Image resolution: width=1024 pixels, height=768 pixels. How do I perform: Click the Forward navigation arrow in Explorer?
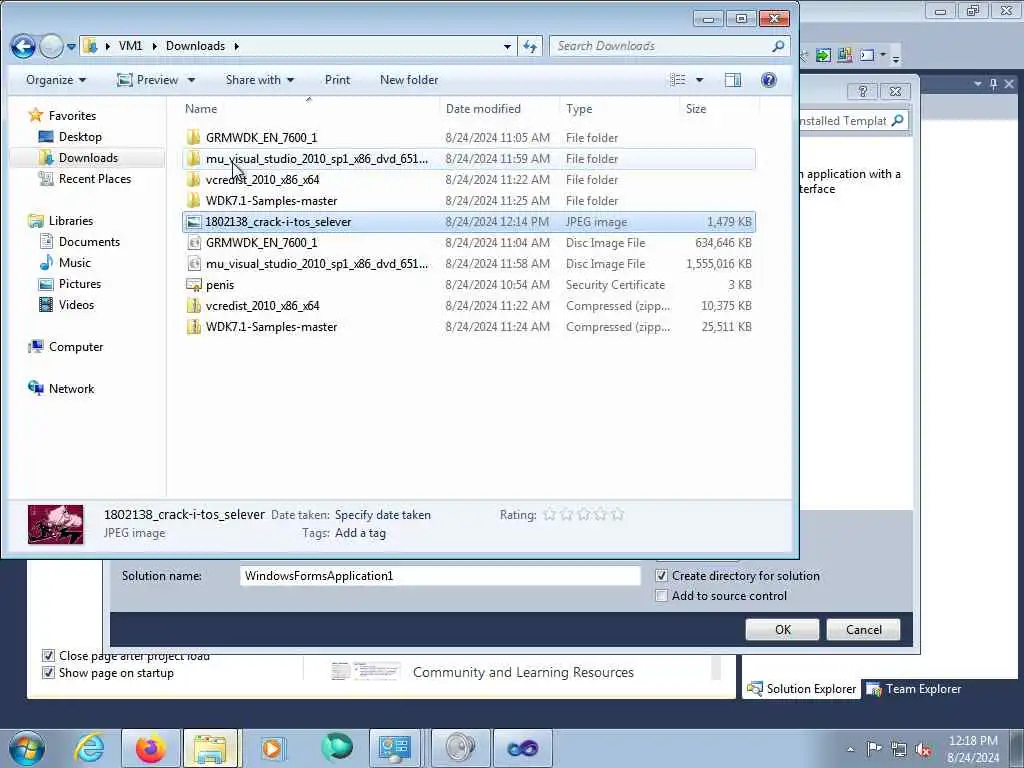click(x=51, y=46)
